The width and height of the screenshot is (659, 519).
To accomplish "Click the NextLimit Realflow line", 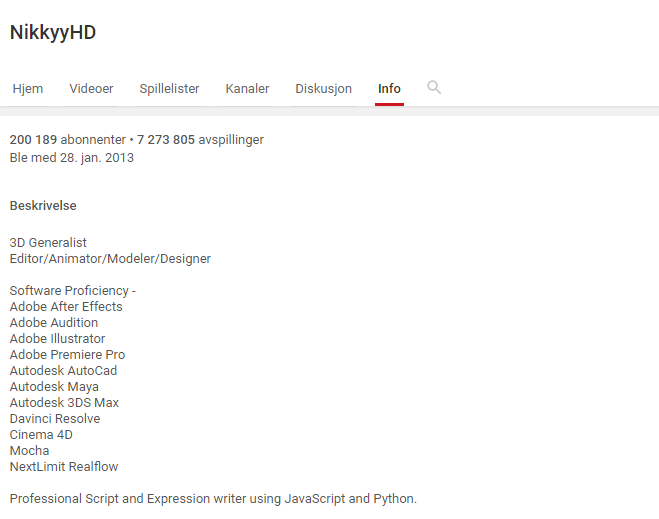I will point(64,466).
